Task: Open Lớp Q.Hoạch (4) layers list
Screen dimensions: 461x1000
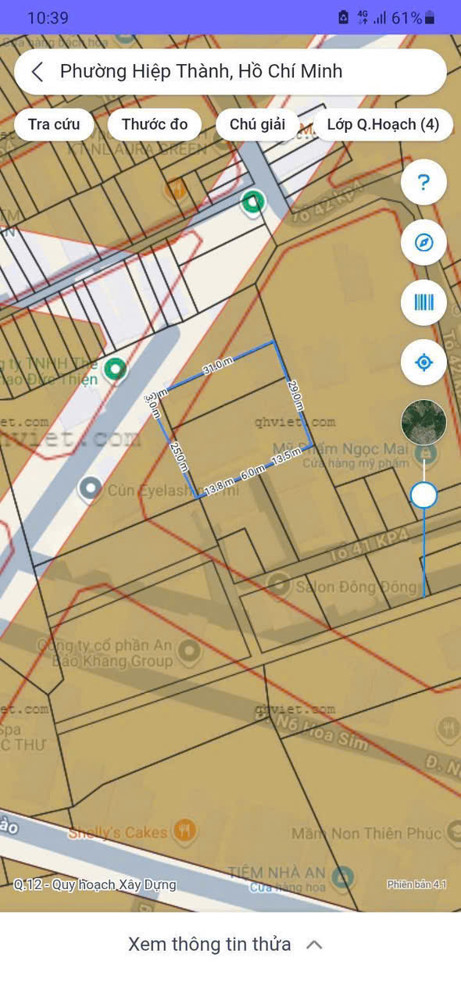Action: pos(383,124)
